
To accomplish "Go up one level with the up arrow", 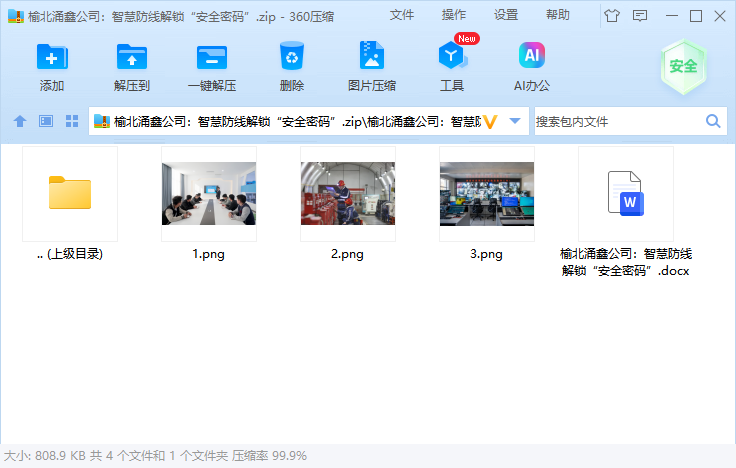I will [x=20, y=121].
